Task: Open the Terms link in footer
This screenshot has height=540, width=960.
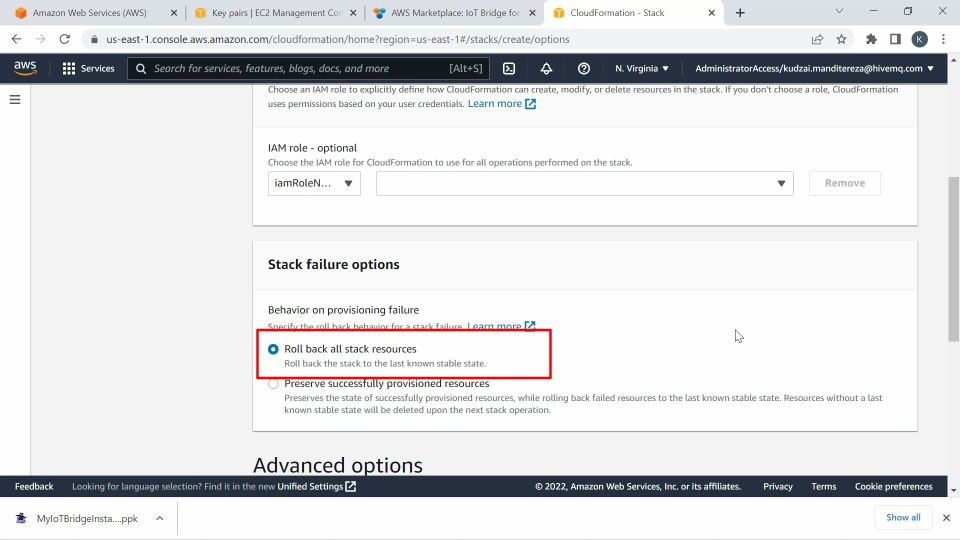Action: click(823, 487)
